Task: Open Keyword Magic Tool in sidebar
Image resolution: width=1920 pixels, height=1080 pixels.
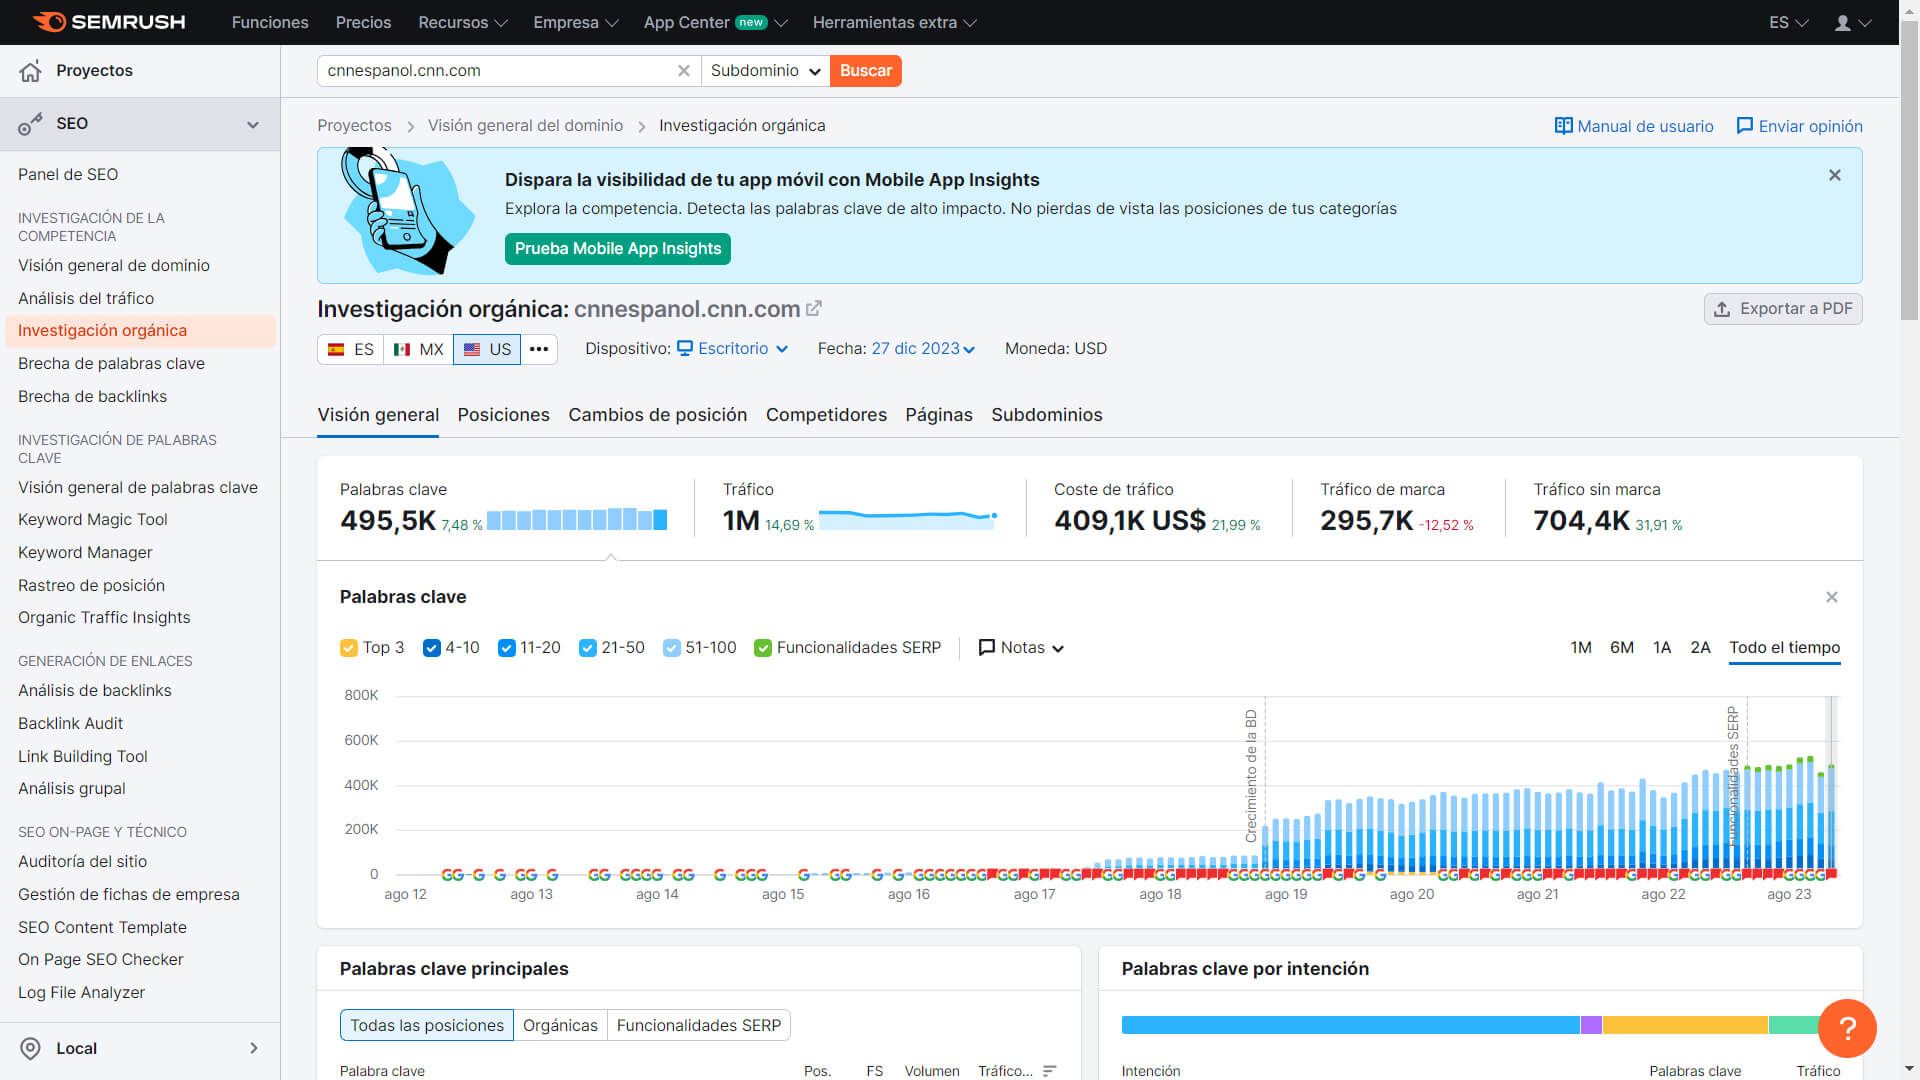Action: [92, 520]
